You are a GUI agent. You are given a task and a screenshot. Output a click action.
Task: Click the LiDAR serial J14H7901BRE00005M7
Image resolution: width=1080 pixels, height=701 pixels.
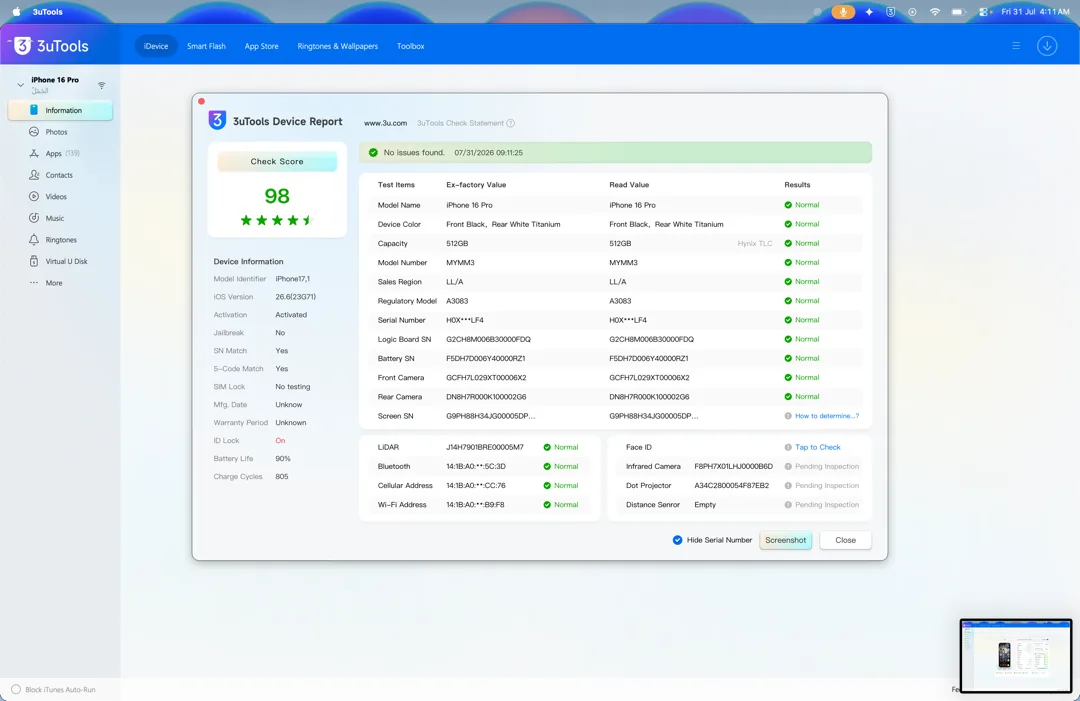[x=485, y=447]
